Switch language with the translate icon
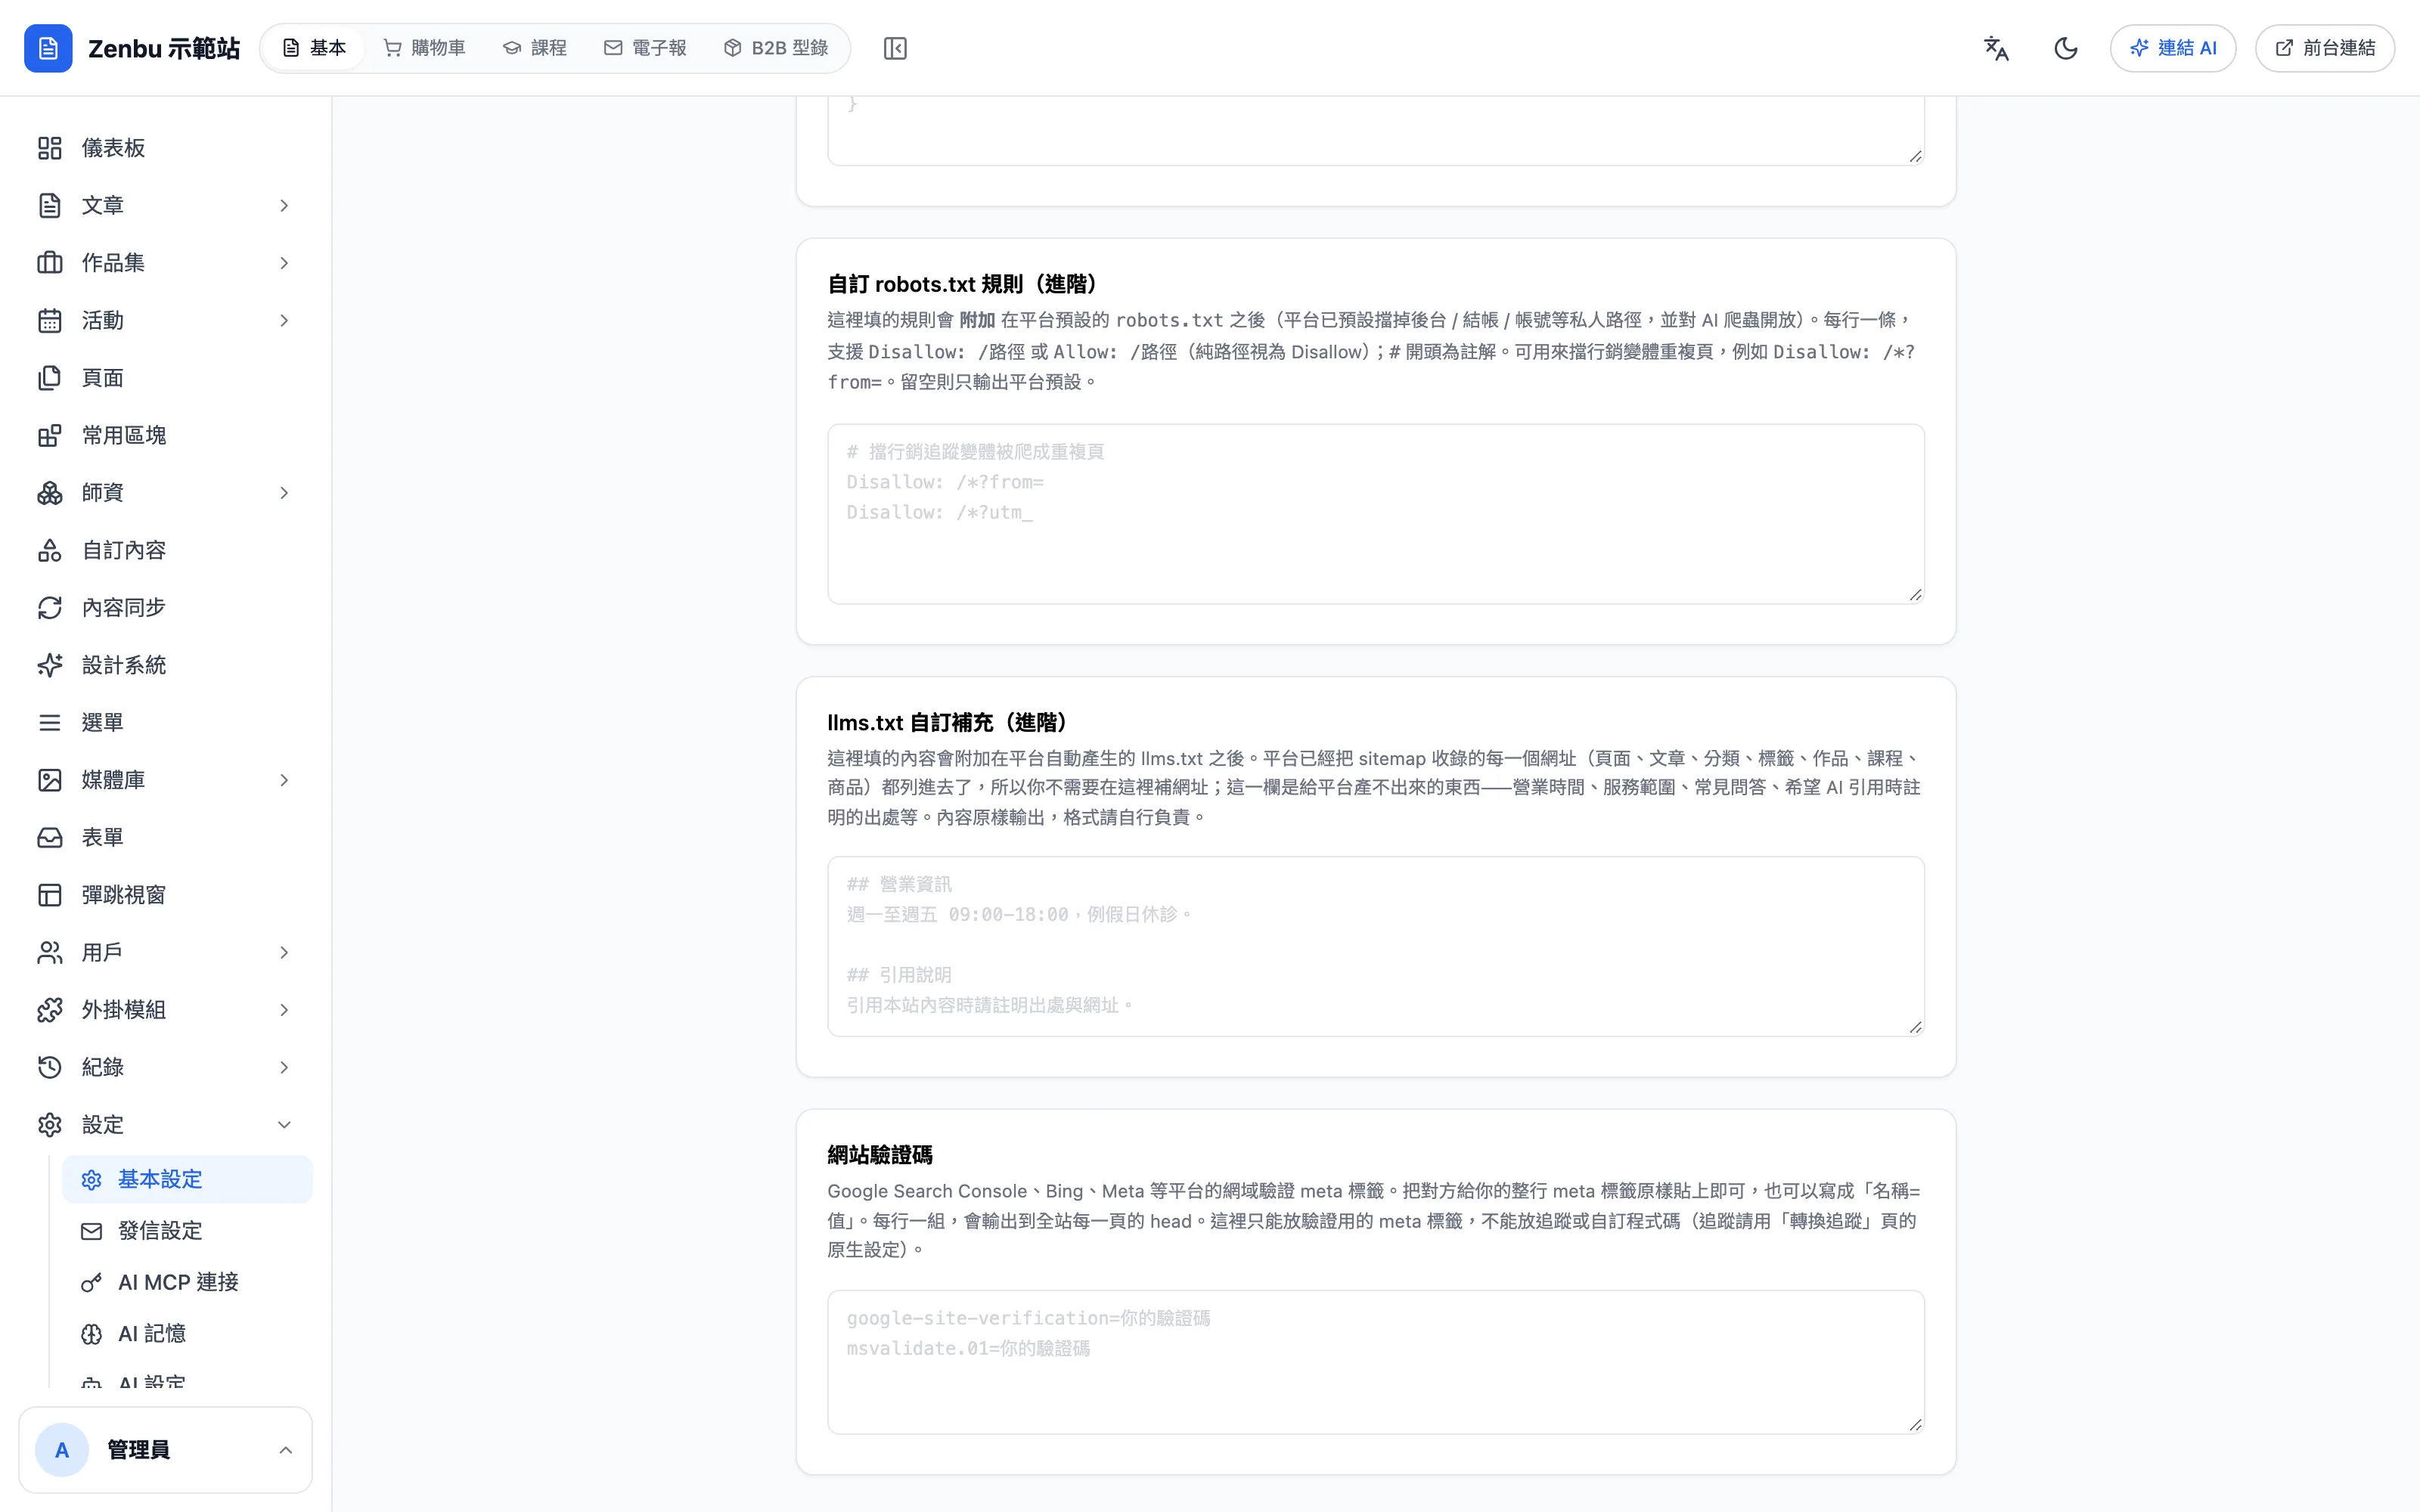Screen dimensions: 2420x1512 click(1996, 48)
